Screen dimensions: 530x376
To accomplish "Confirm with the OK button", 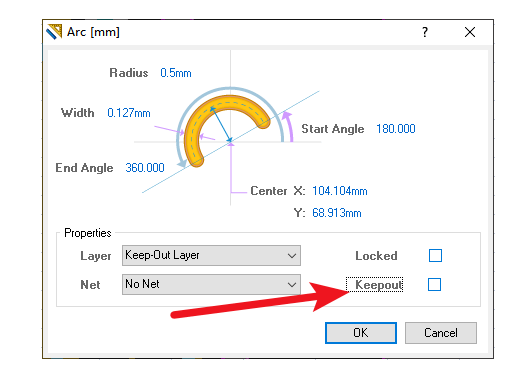I will (x=361, y=333).
